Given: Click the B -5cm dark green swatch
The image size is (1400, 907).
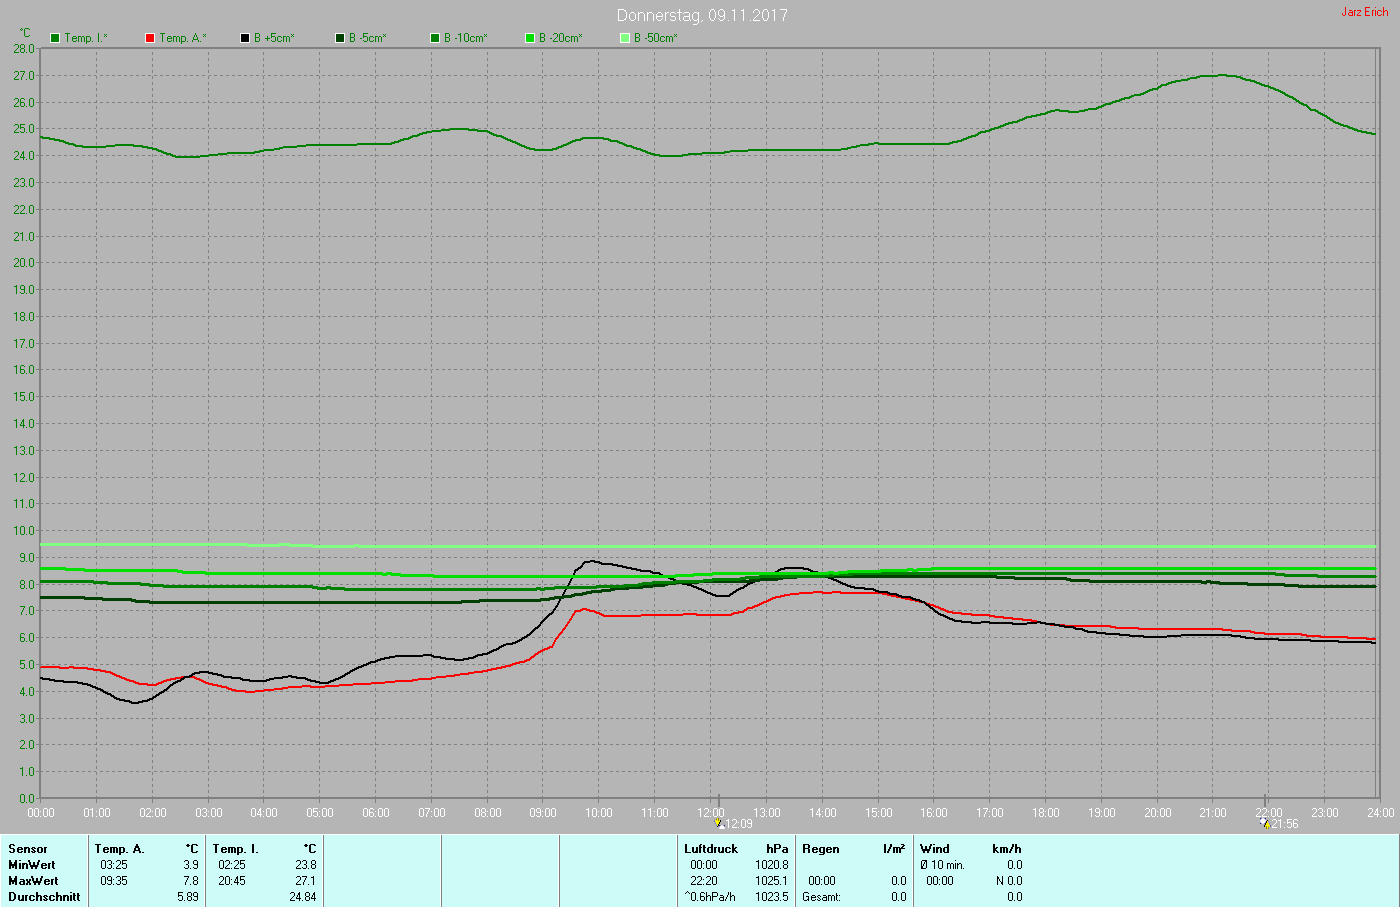Looking at the screenshot, I should pyautogui.click(x=340, y=38).
